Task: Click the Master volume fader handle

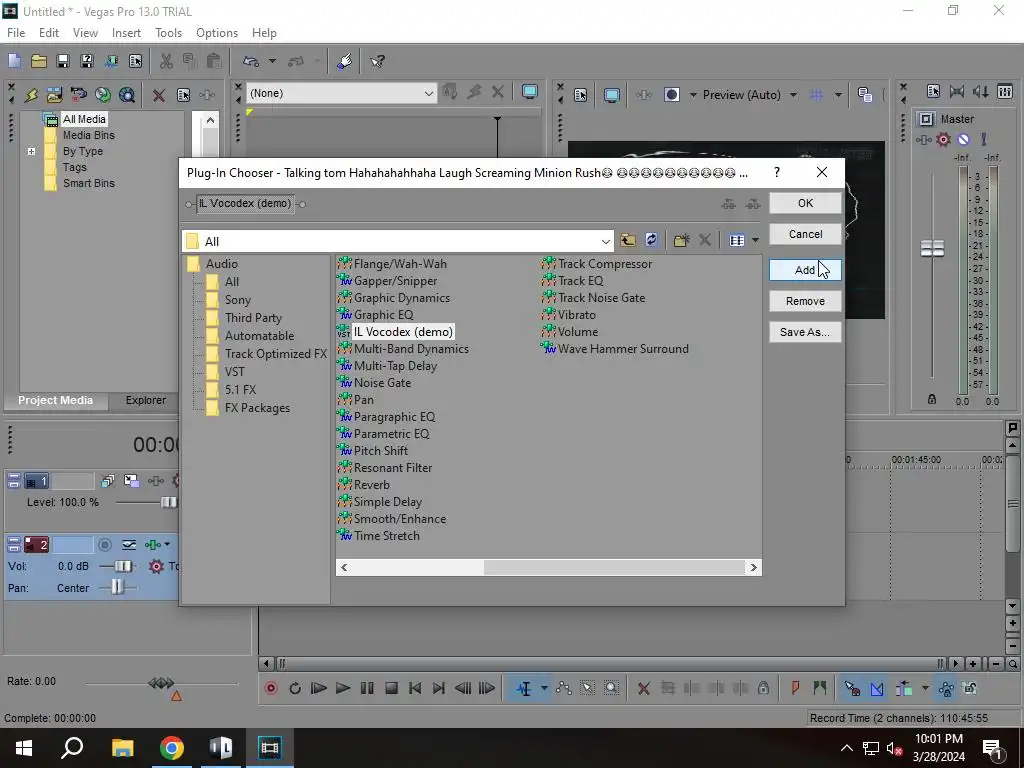Action: click(x=932, y=248)
